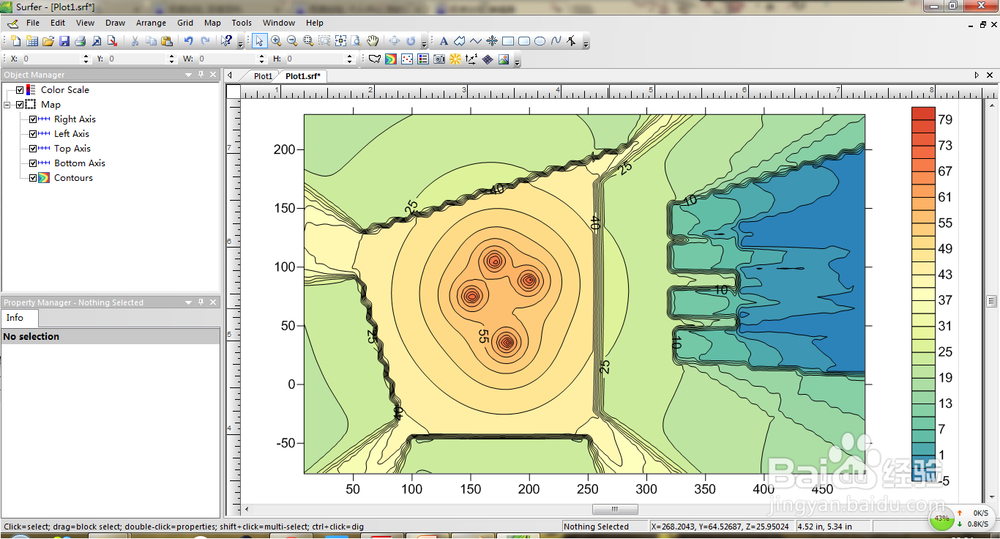Switch to the Plot1 tab
1000x539 pixels.
point(263,76)
